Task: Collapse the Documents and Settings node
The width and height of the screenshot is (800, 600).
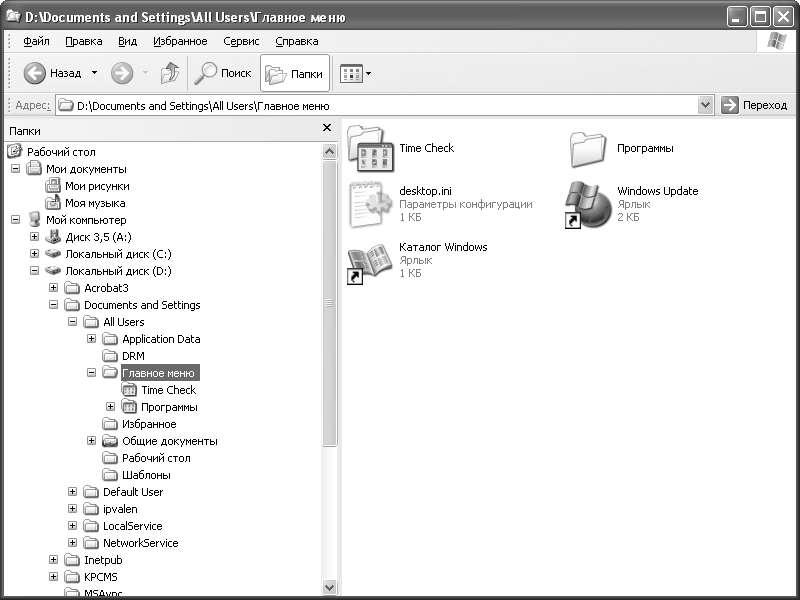Action: (x=53, y=305)
